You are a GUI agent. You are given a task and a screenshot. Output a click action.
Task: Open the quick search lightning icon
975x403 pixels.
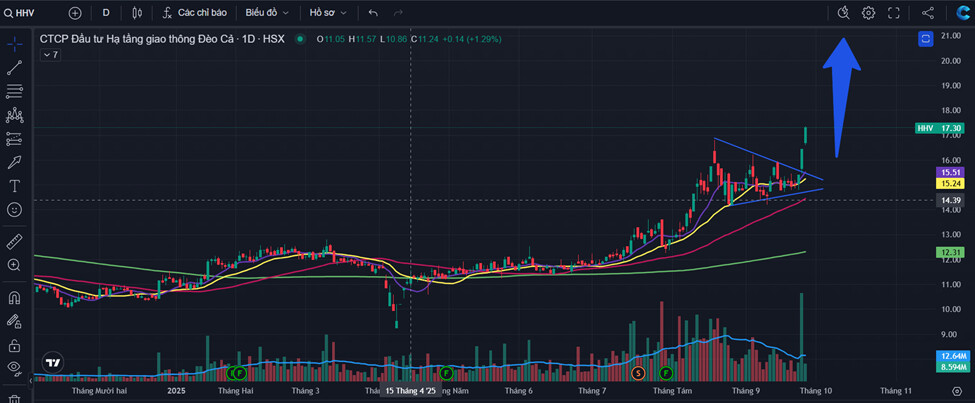click(843, 12)
